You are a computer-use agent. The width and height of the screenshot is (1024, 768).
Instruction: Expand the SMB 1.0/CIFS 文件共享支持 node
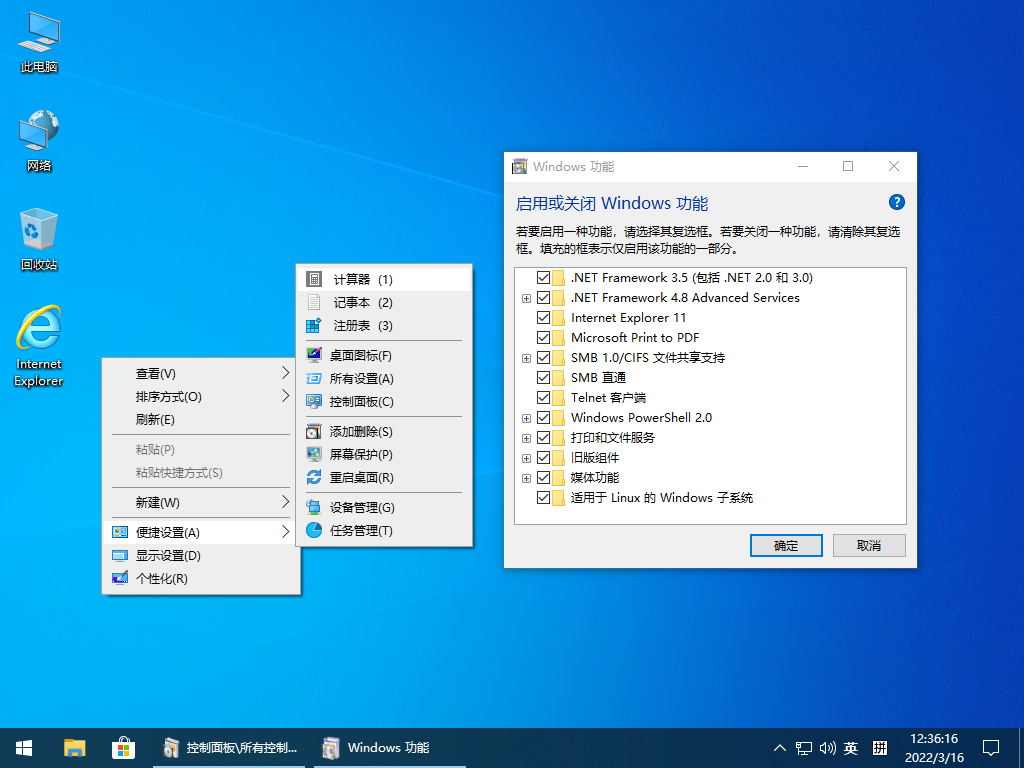coord(526,359)
